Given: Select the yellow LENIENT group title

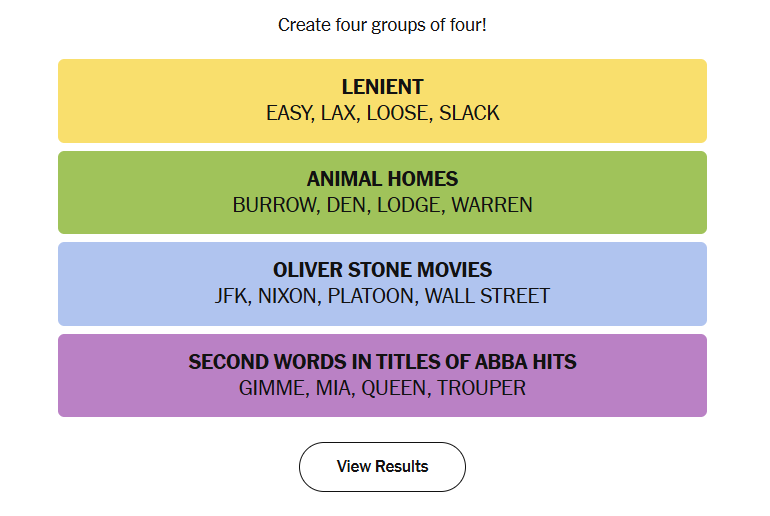Looking at the screenshot, I should [382, 87].
